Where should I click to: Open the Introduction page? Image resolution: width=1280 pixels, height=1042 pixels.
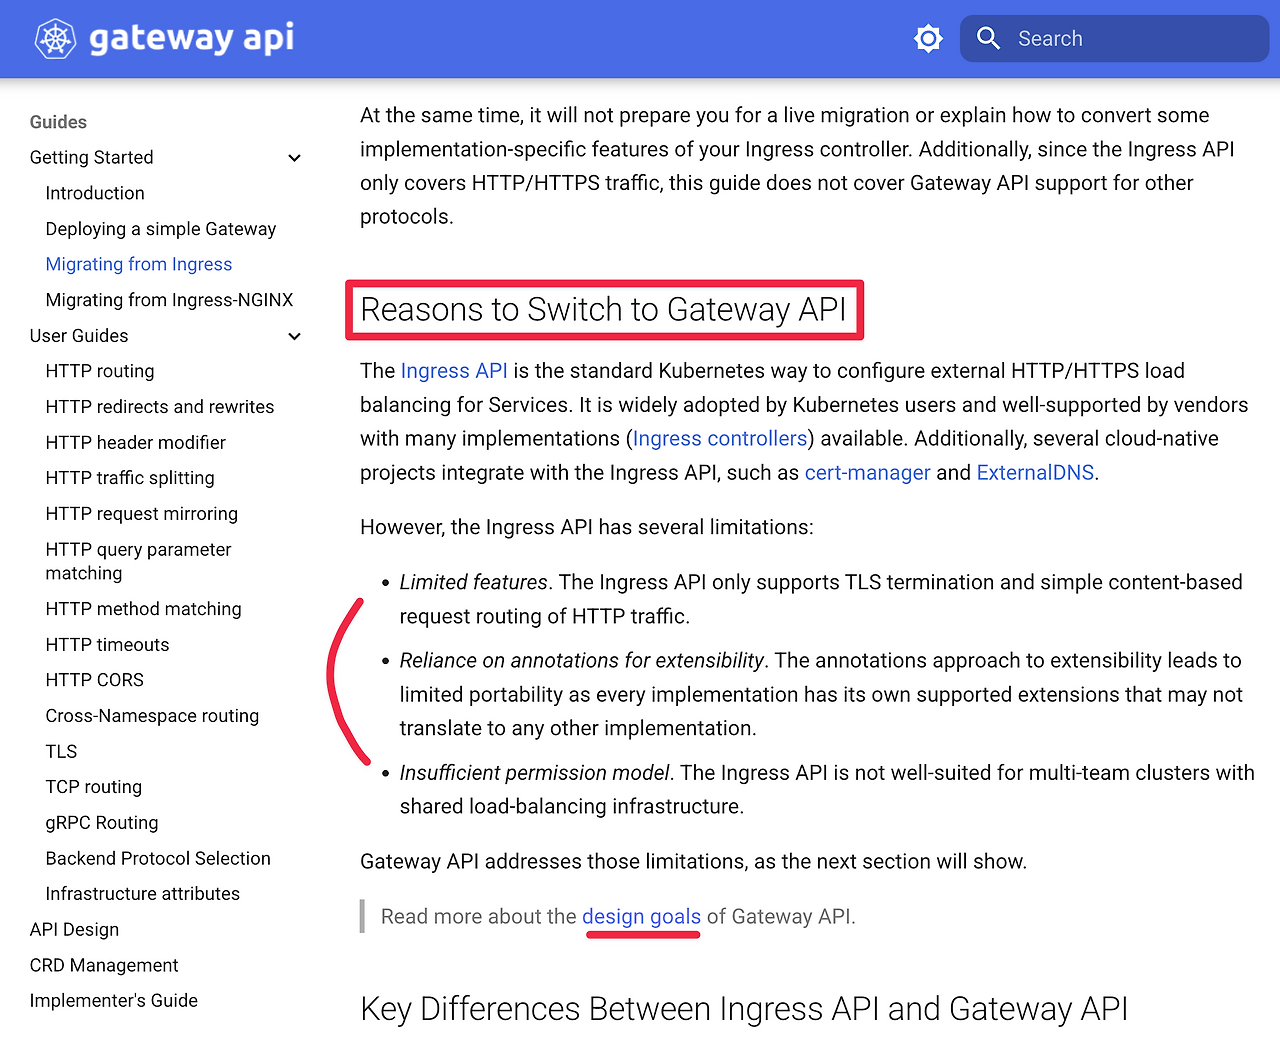[x=95, y=193]
